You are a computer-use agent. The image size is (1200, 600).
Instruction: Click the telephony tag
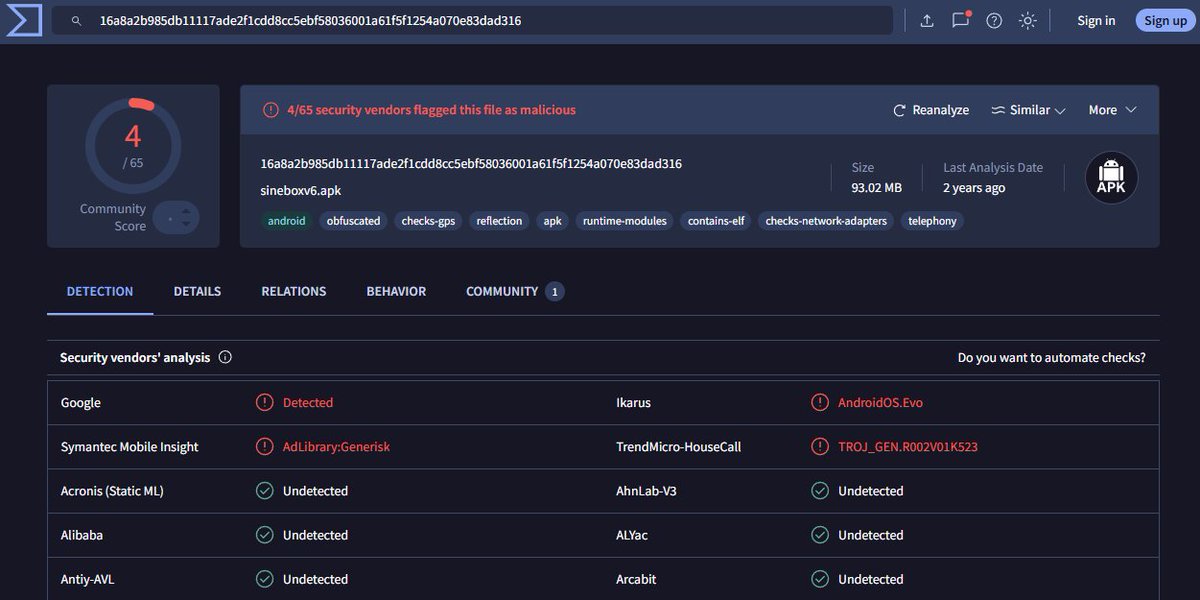(x=932, y=221)
